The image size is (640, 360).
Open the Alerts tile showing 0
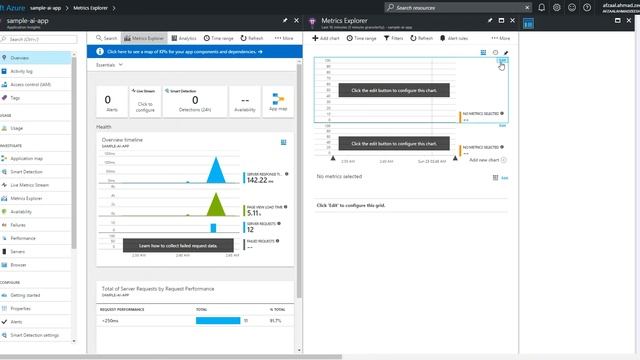(x=111, y=102)
